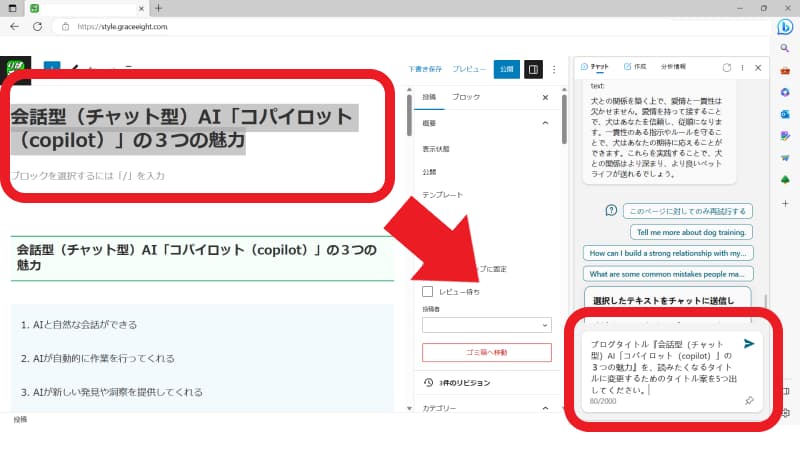Image resolution: width=800 pixels, height=450 pixels.
Task: Click the post title text field
Action: click(184, 128)
